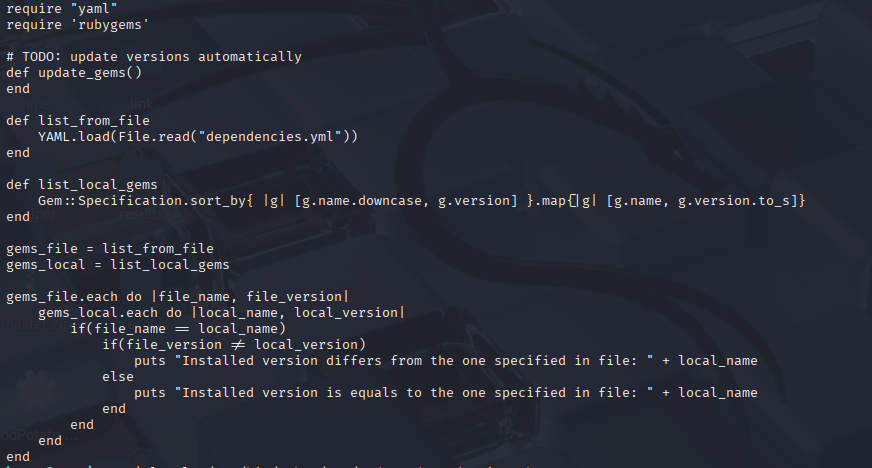Screen dimensions: 872x468
Task: Click gems_local.each do loop line
Action: (x=222, y=313)
